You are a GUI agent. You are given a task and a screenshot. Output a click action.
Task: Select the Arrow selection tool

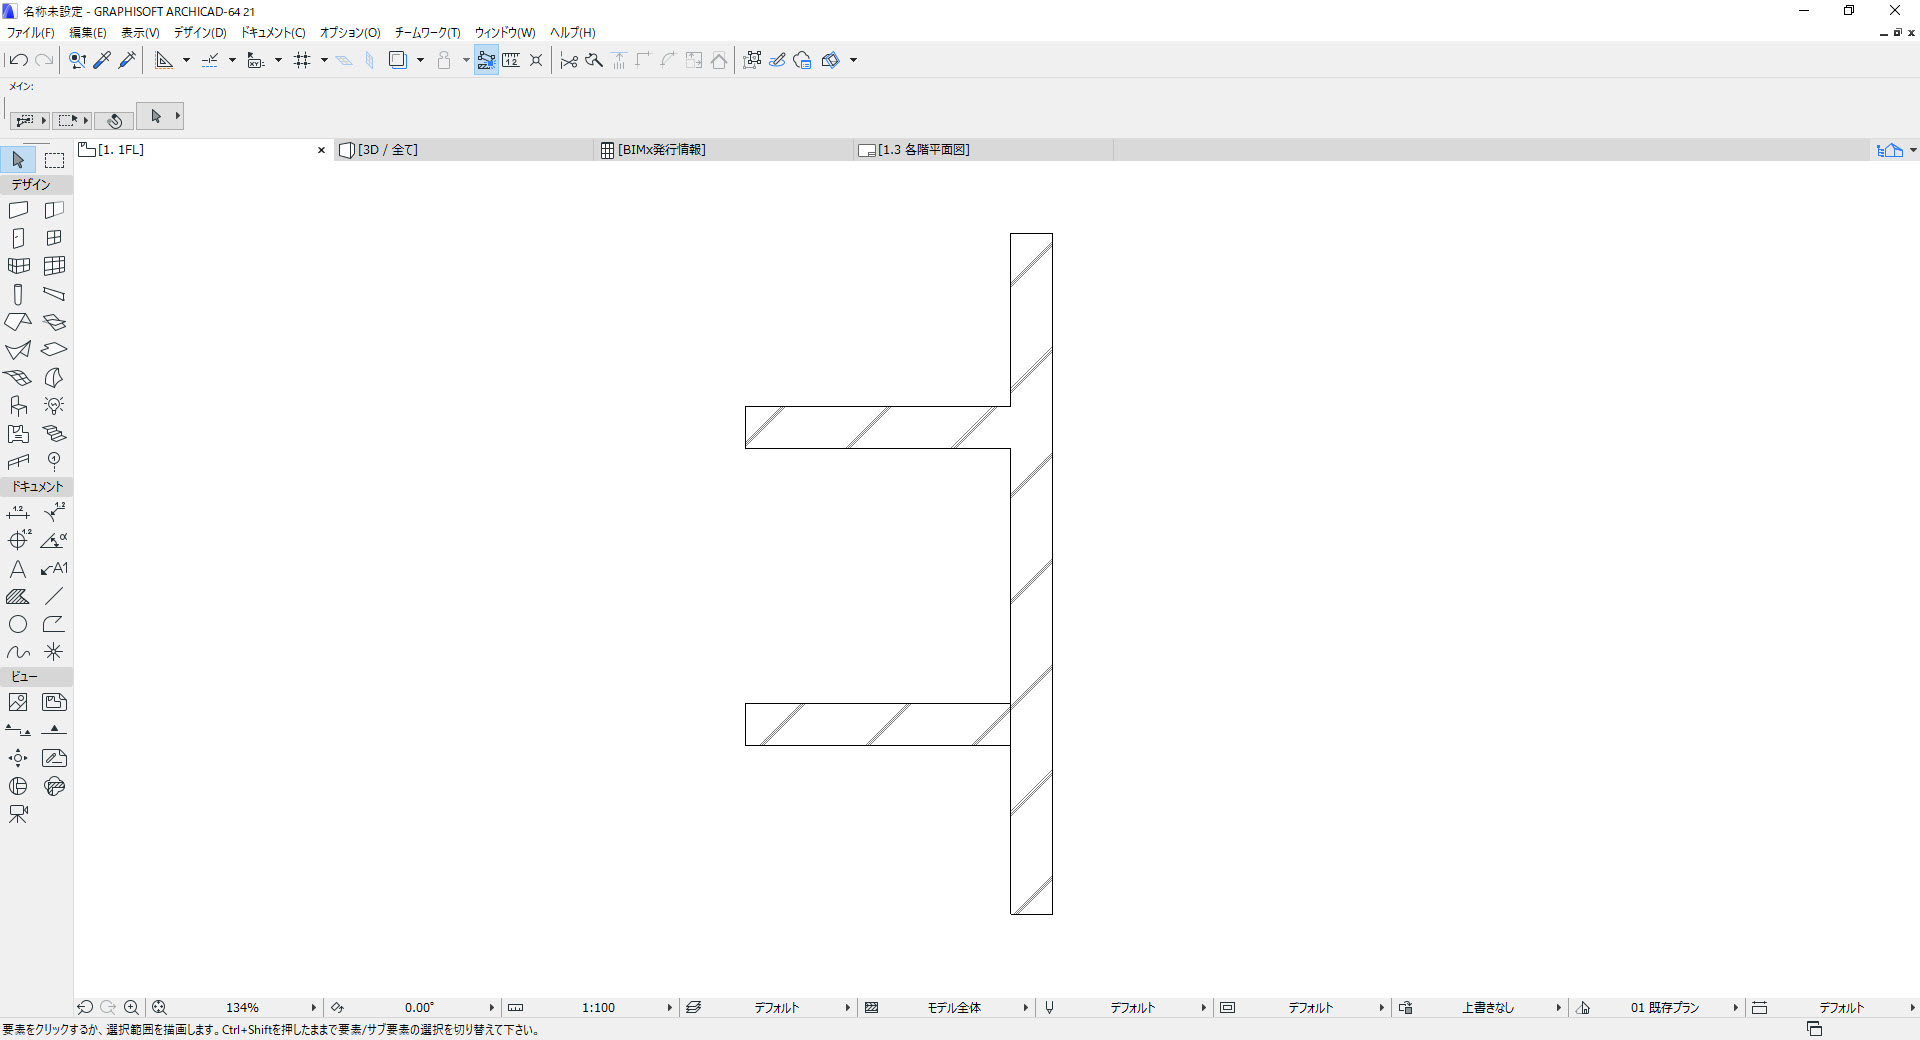pos(18,160)
